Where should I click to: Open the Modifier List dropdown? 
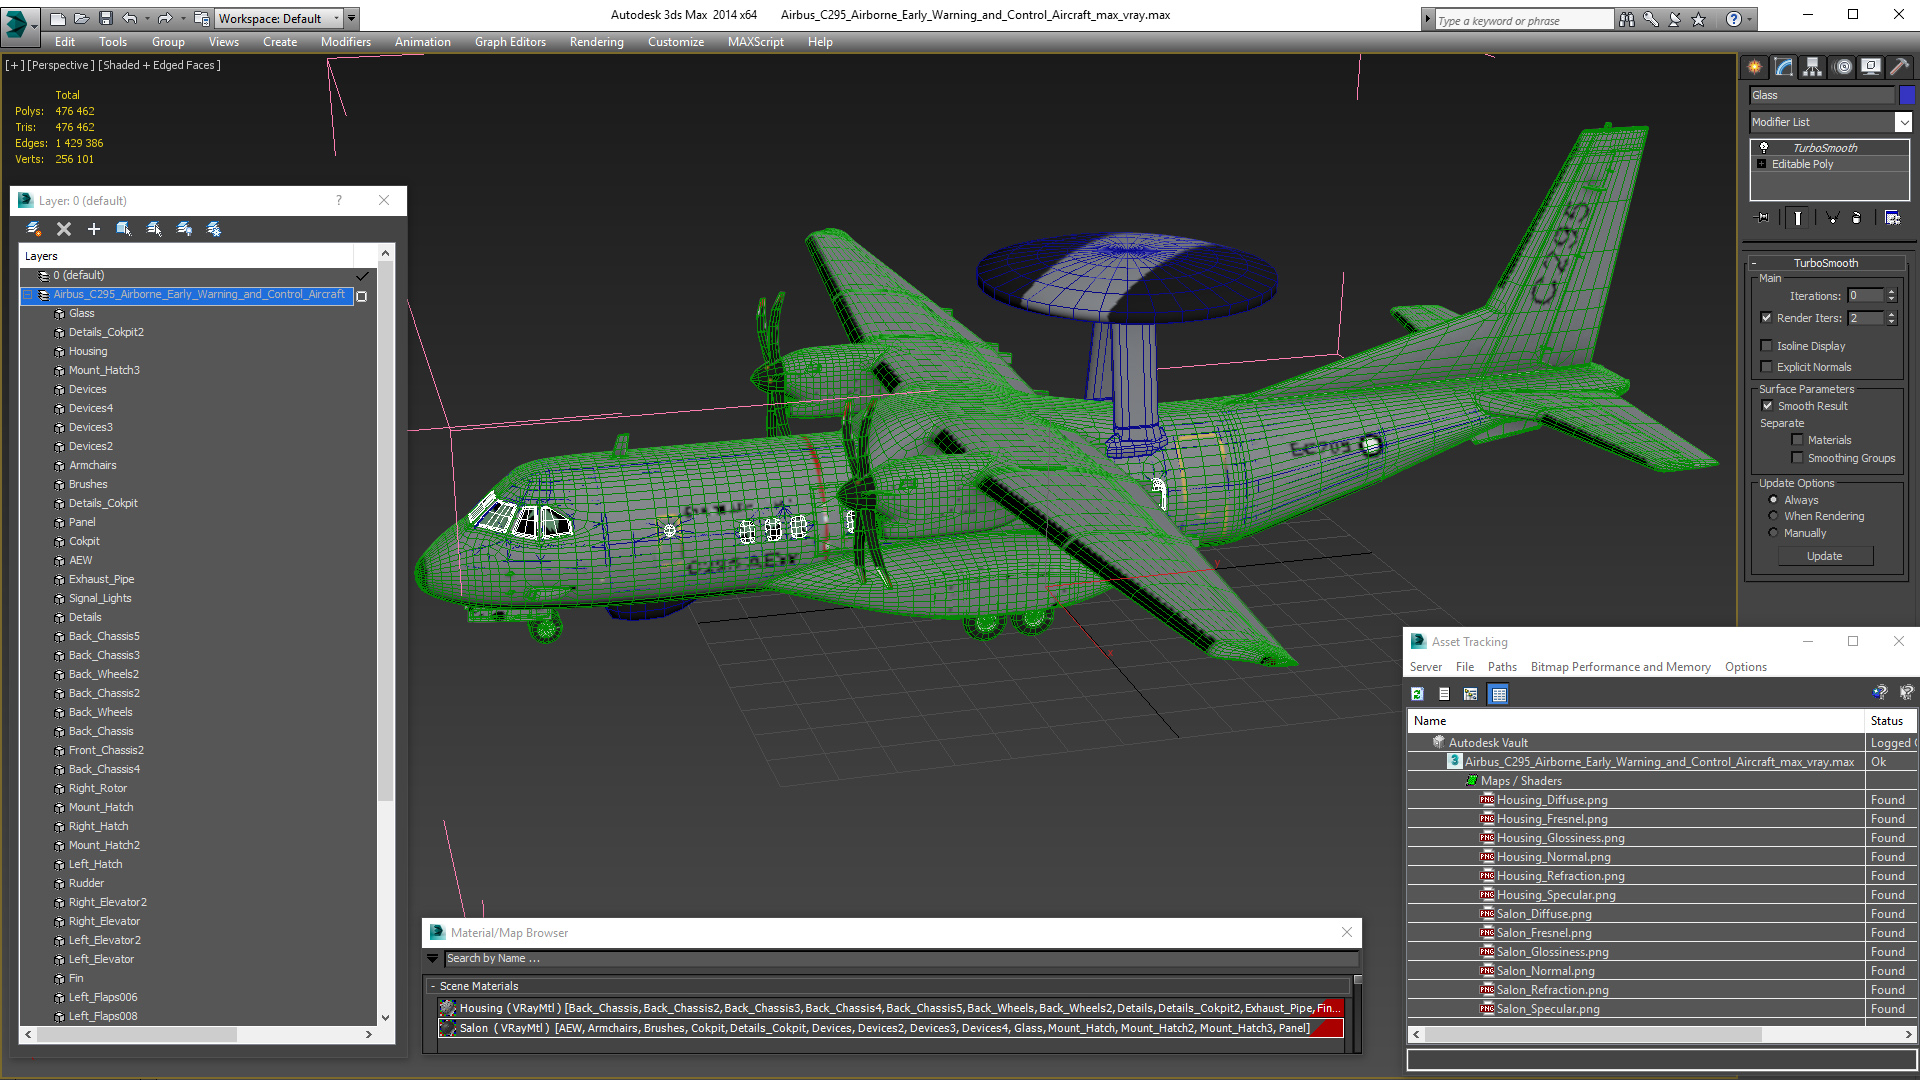[x=1903, y=122]
